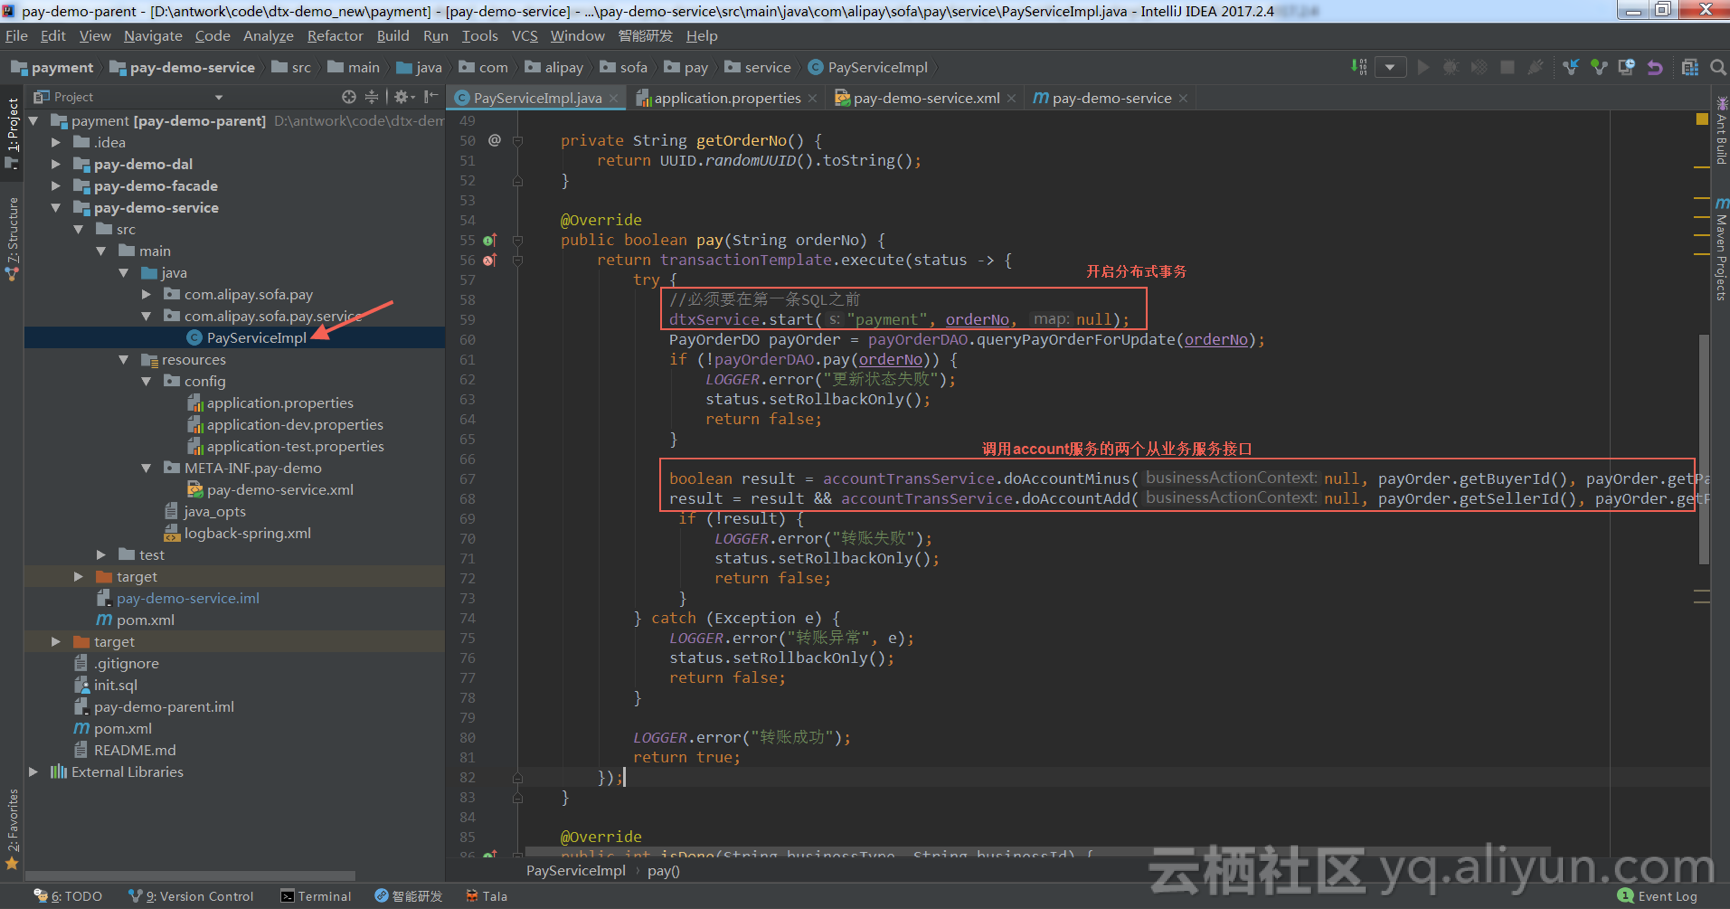Click the editor vertical scrollbar thumb

tap(1704, 450)
